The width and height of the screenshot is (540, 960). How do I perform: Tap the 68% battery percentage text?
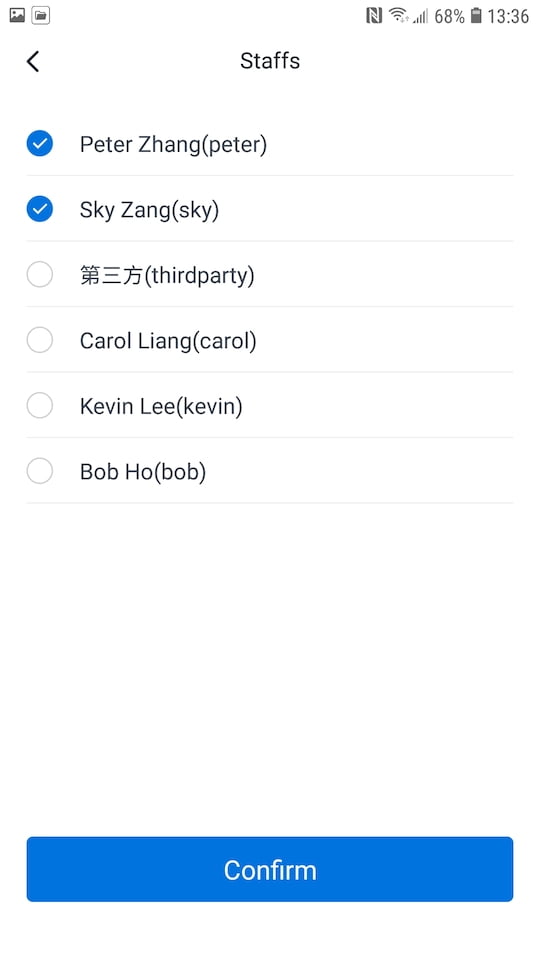click(449, 16)
